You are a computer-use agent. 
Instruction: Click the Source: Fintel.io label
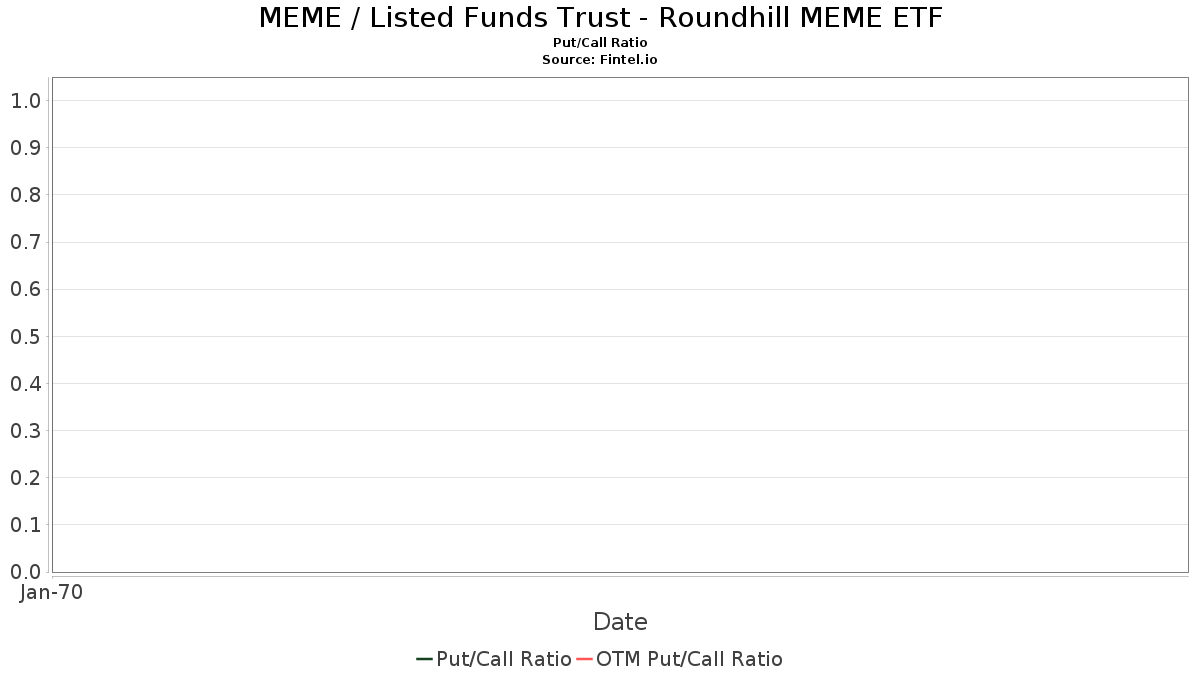600,60
